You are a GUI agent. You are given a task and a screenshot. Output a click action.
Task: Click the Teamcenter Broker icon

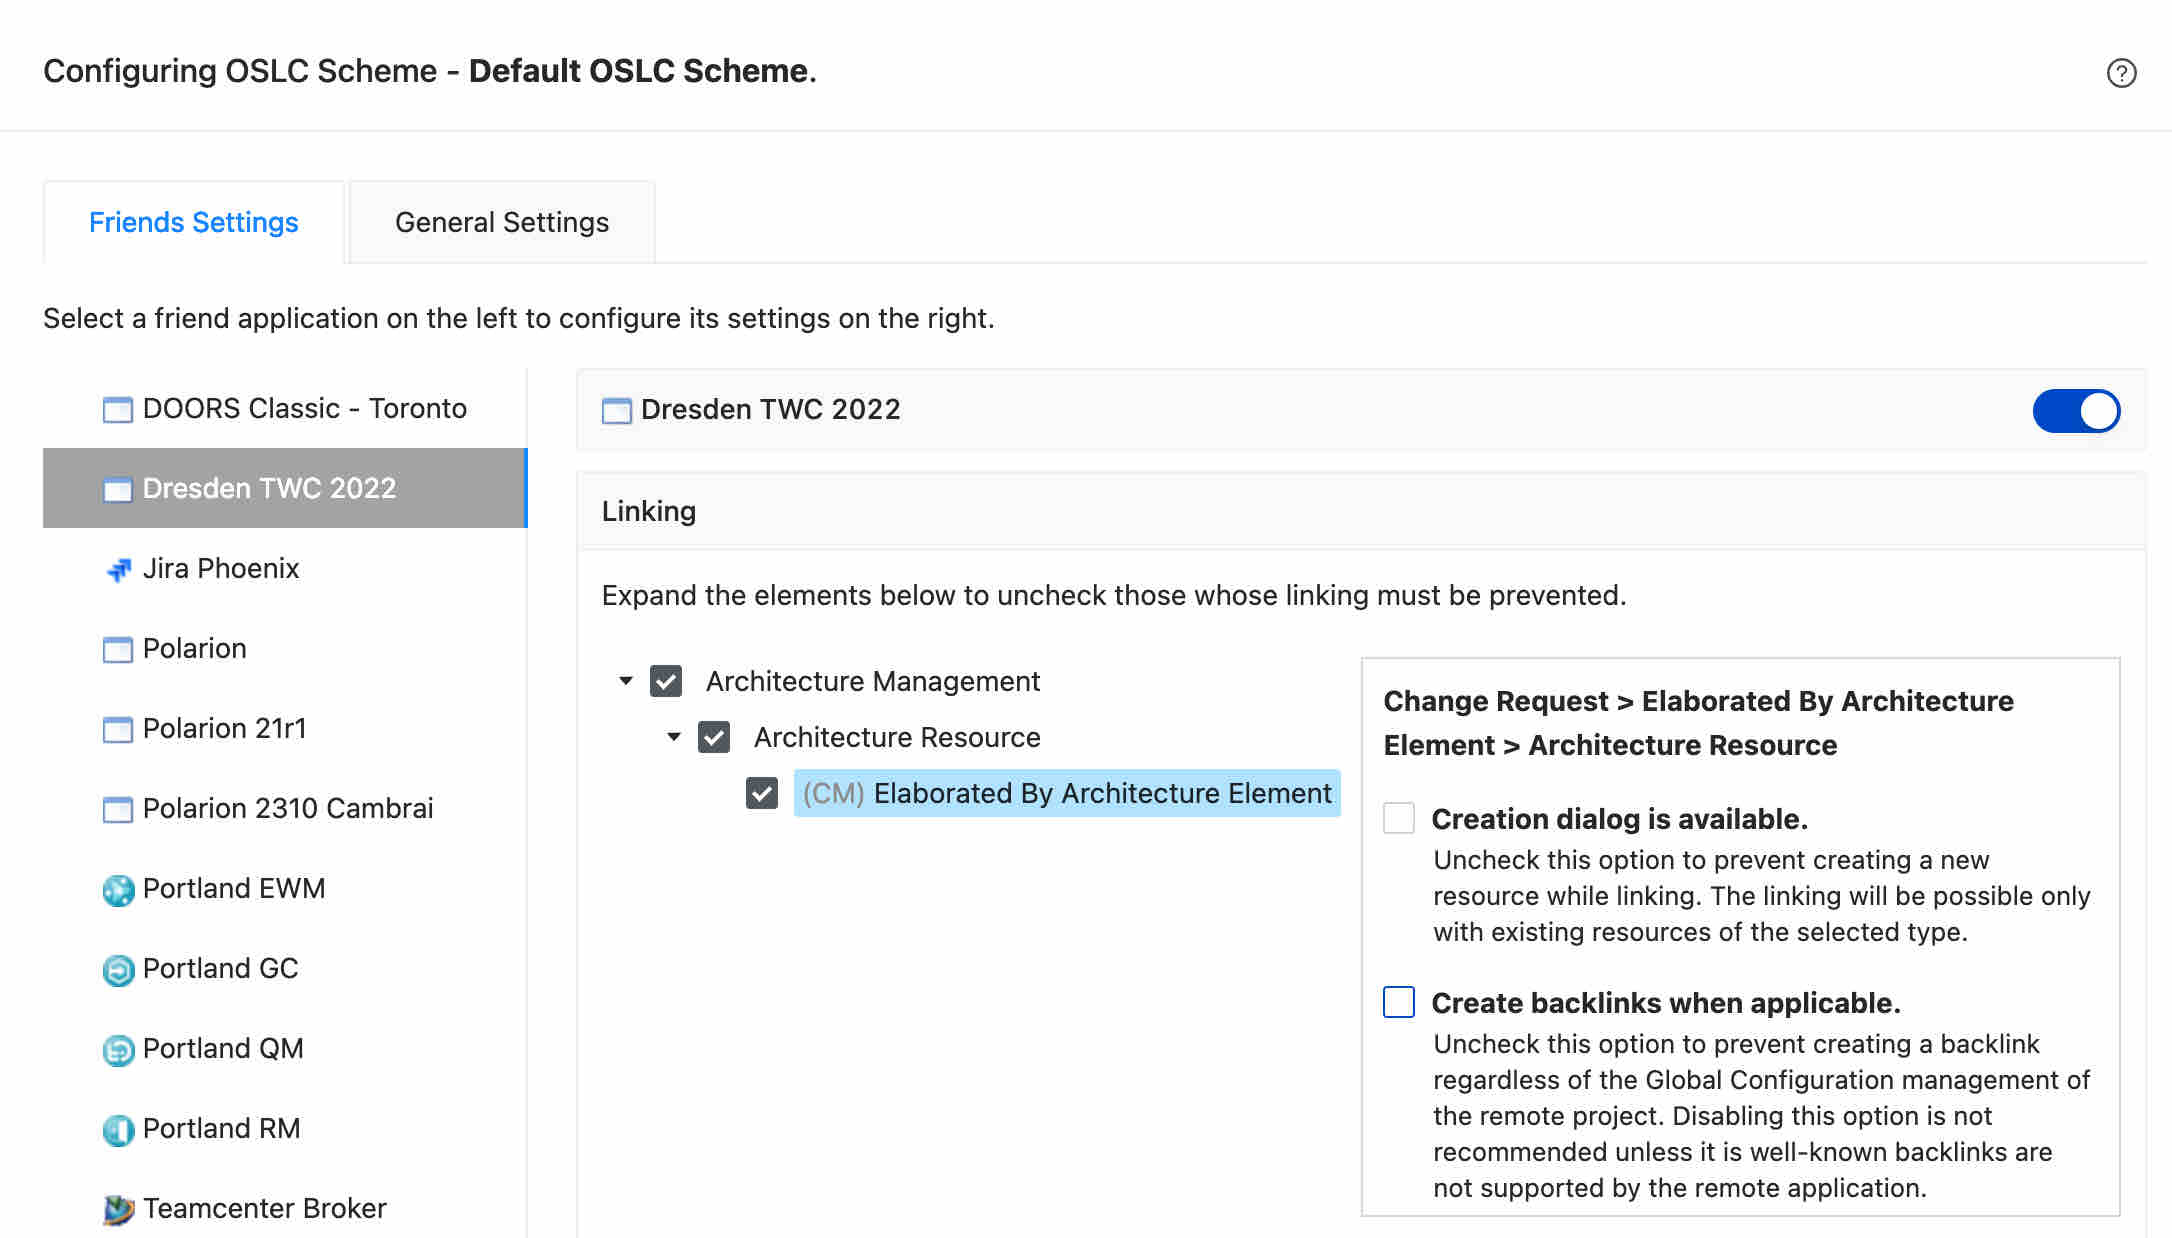coord(118,1209)
